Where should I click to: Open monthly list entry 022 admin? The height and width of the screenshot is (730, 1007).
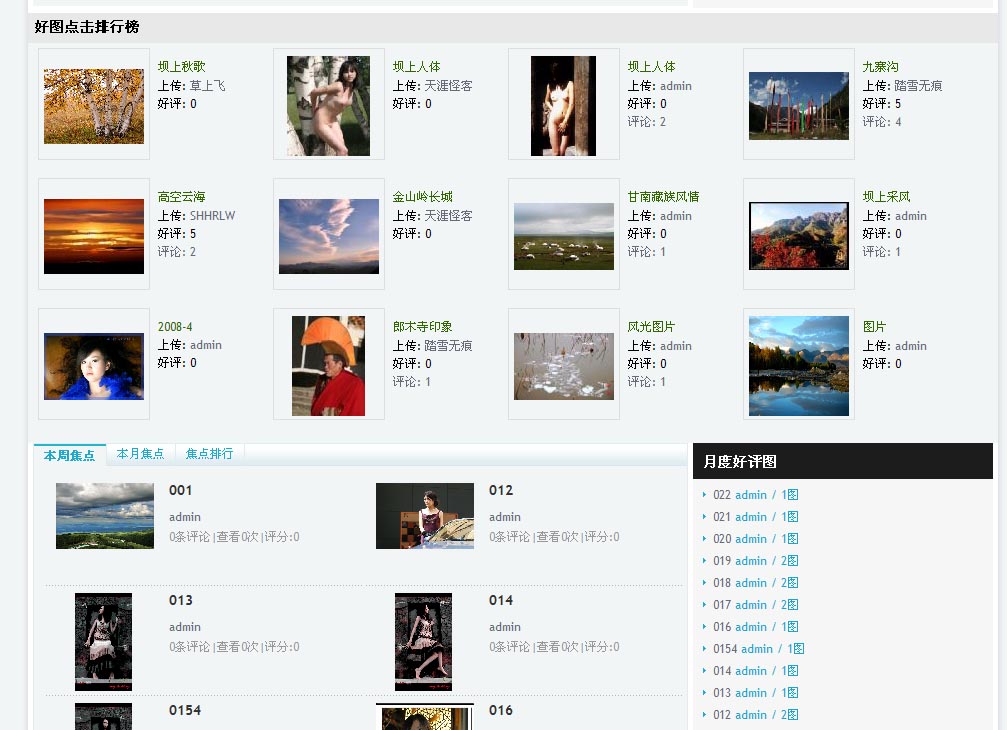coord(756,495)
